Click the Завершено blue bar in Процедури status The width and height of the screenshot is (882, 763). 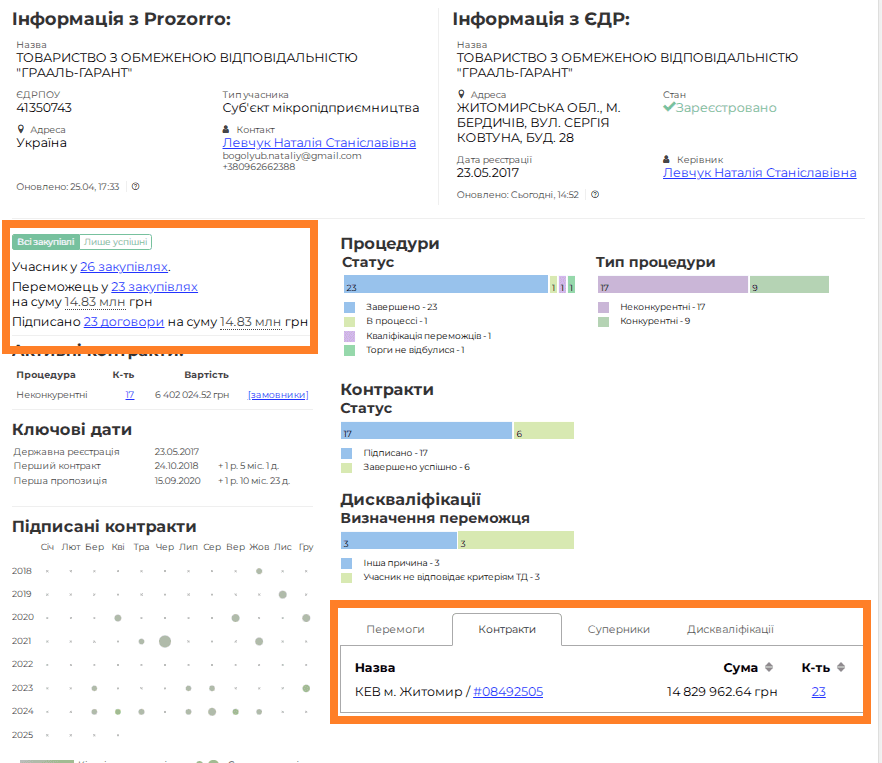click(444, 284)
